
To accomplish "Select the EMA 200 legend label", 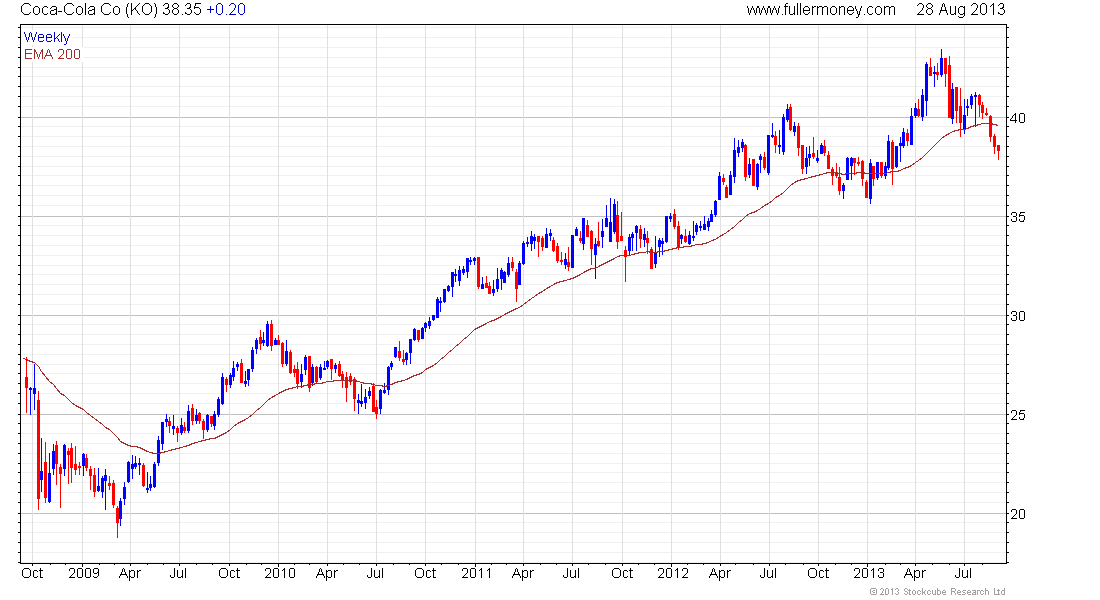I will pos(53,54).
